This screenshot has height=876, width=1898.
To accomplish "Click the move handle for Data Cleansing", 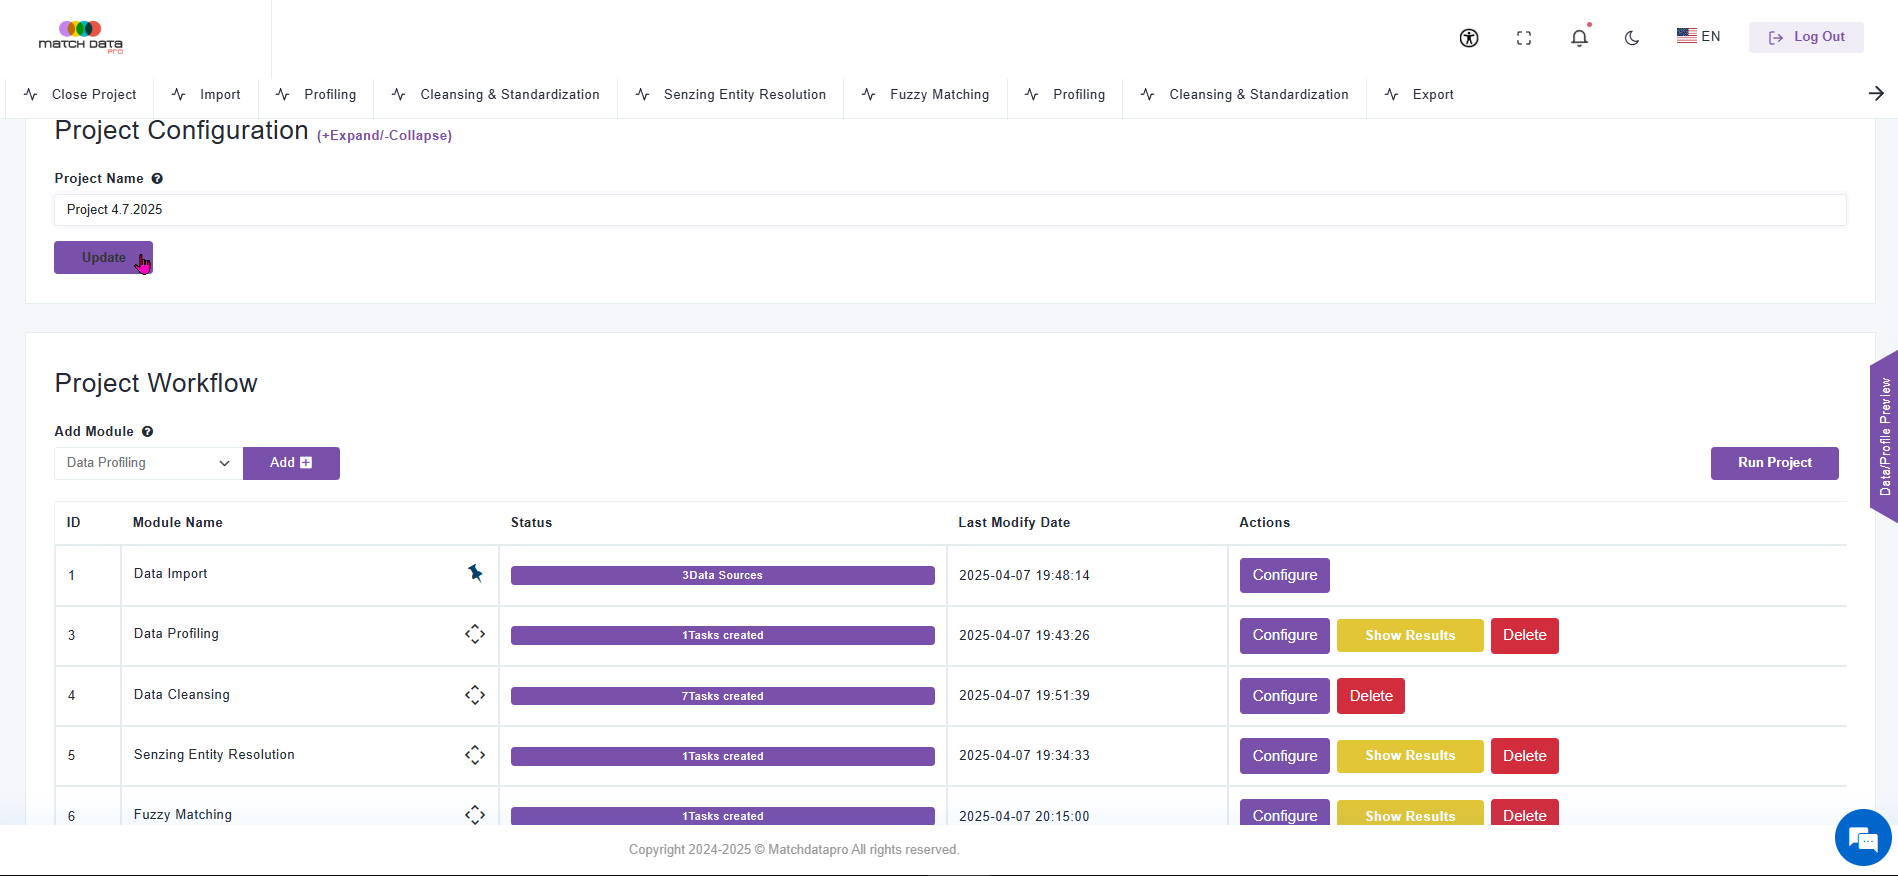I will [475, 695].
